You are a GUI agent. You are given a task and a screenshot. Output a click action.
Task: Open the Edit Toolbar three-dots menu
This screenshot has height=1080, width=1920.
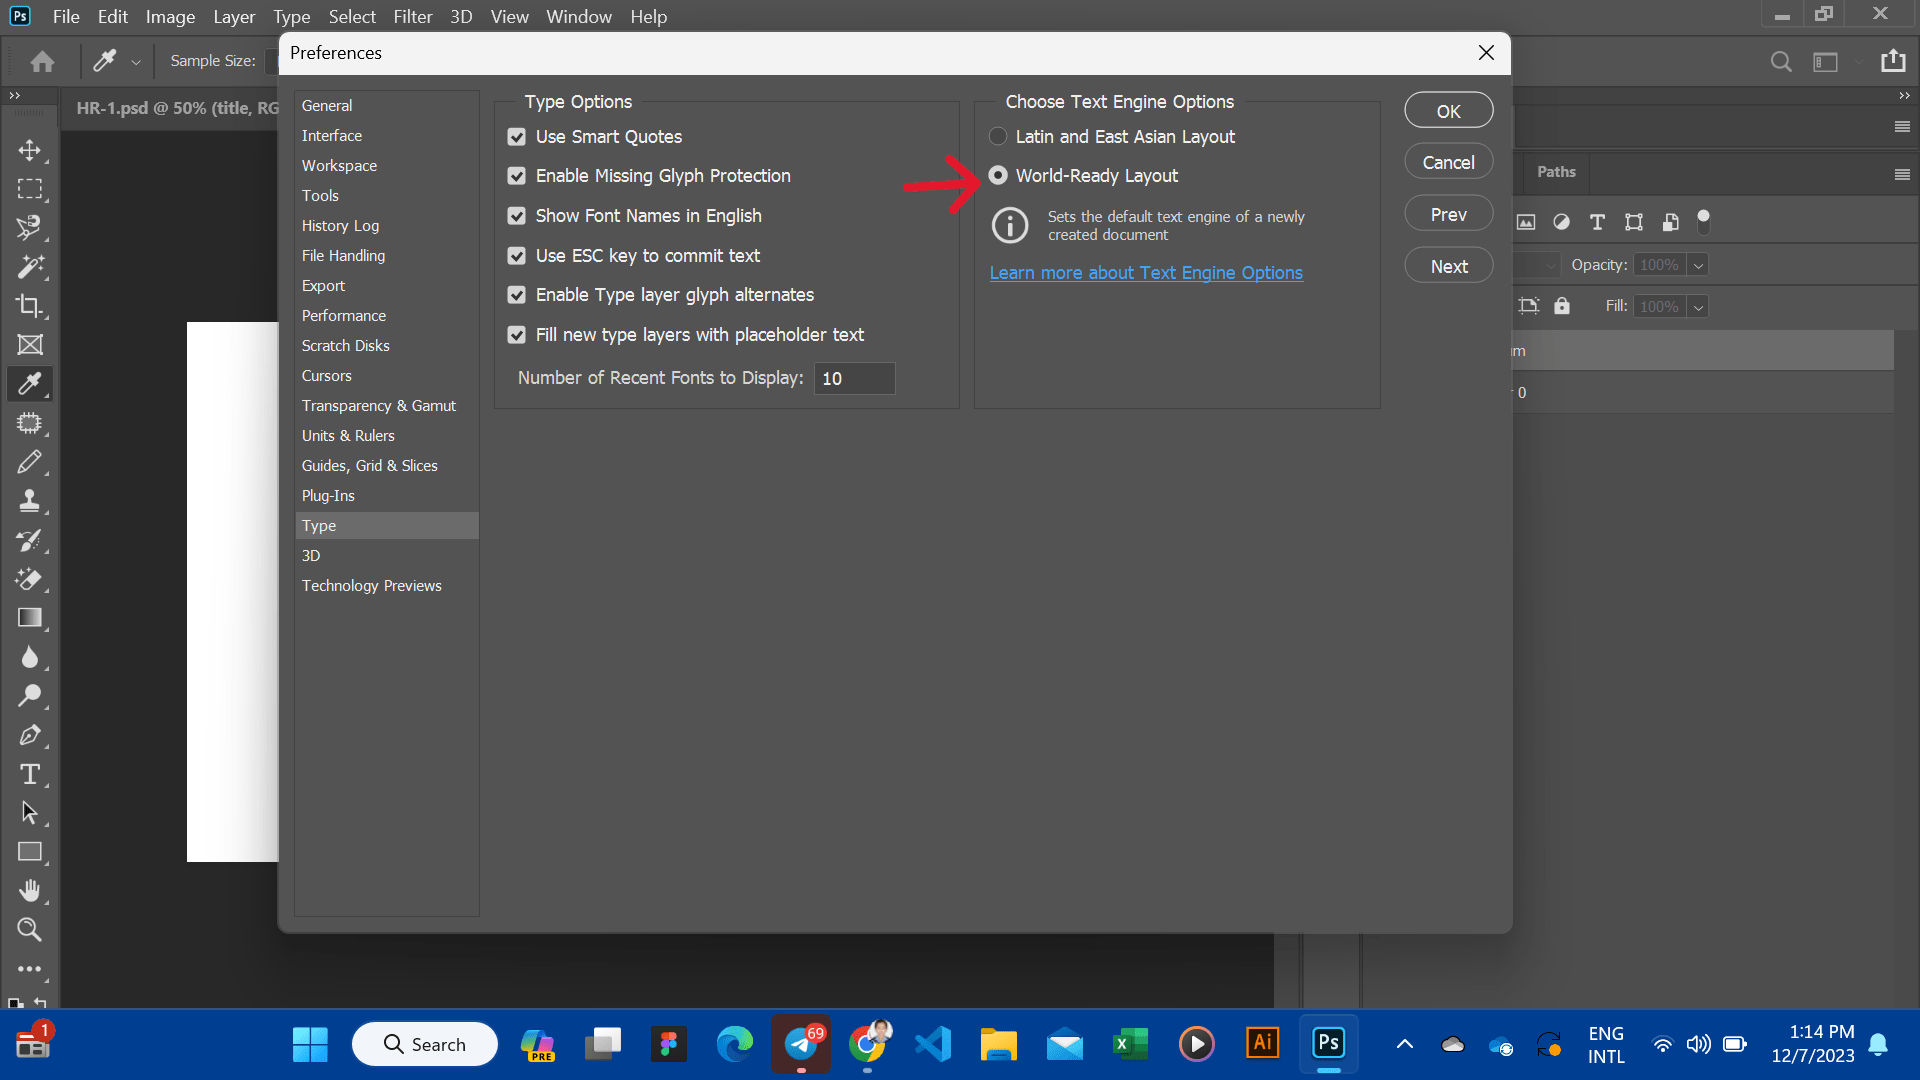[30, 969]
